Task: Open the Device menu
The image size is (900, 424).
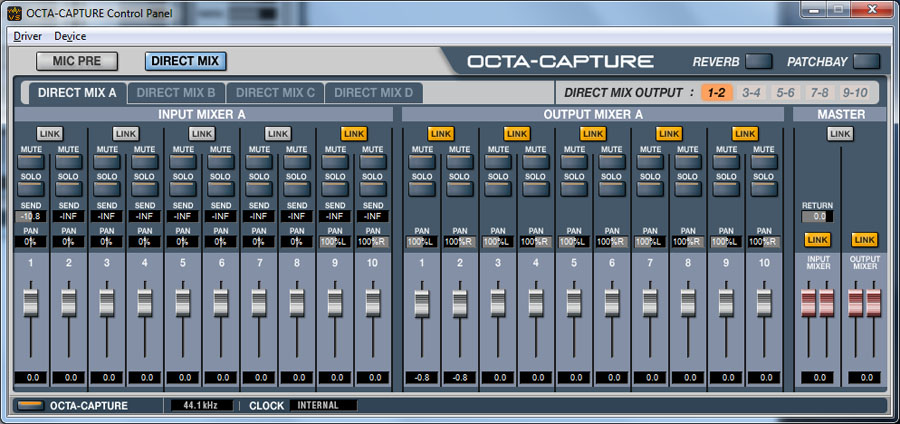Action: 70,36
